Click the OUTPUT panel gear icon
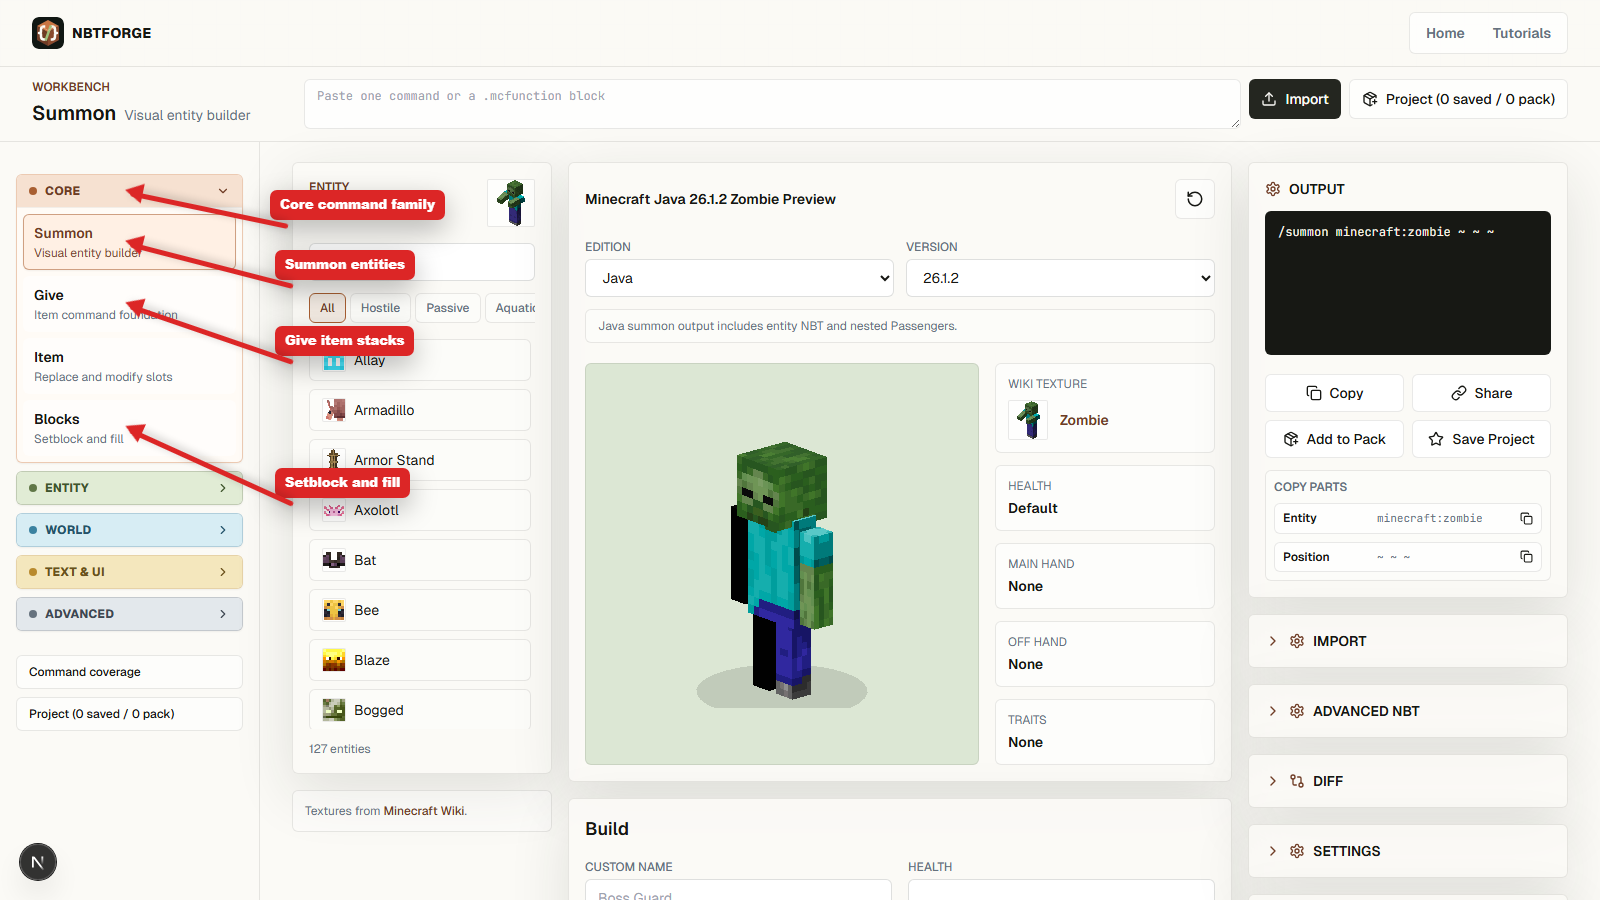This screenshot has width=1600, height=900. click(x=1273, y=189)
